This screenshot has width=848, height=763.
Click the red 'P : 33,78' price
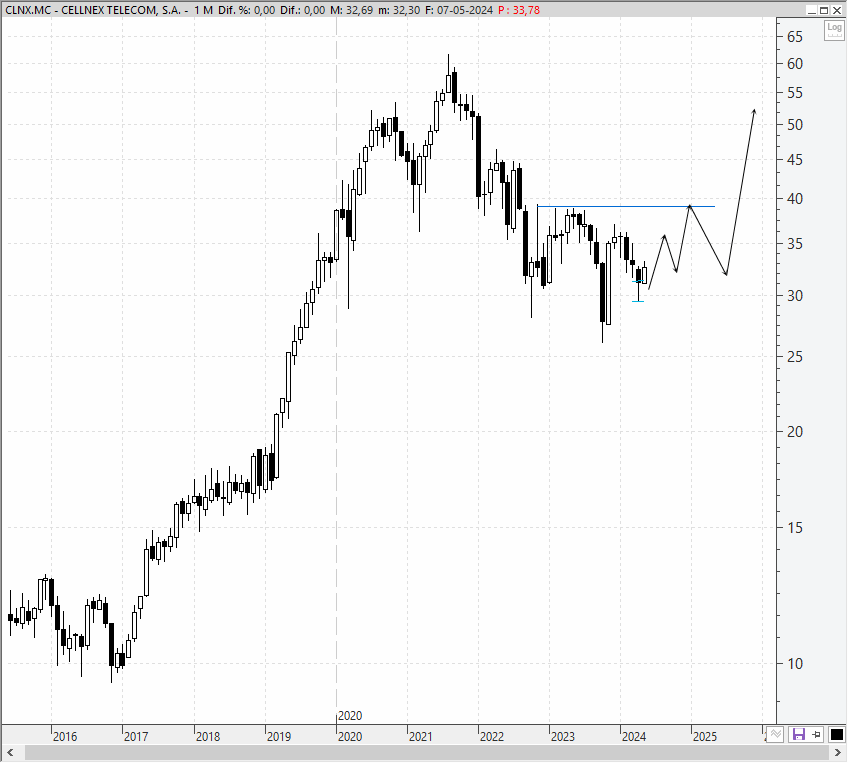tap(519, 10)
